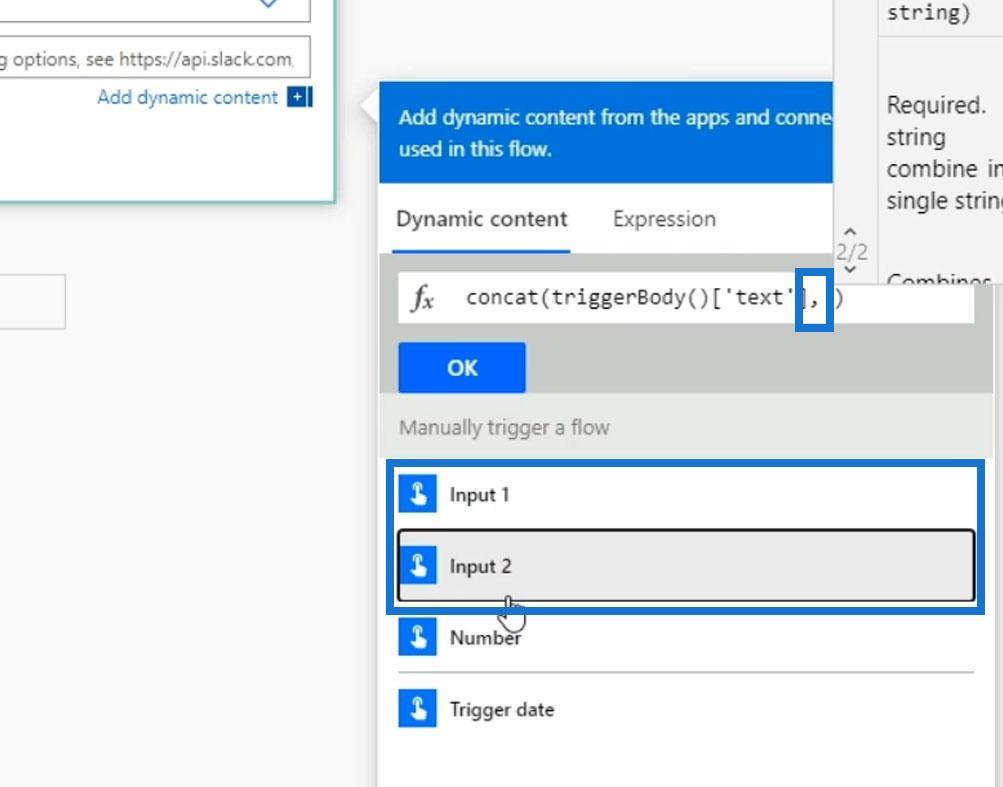Click the fx expression icon

[x=423, y=298]
